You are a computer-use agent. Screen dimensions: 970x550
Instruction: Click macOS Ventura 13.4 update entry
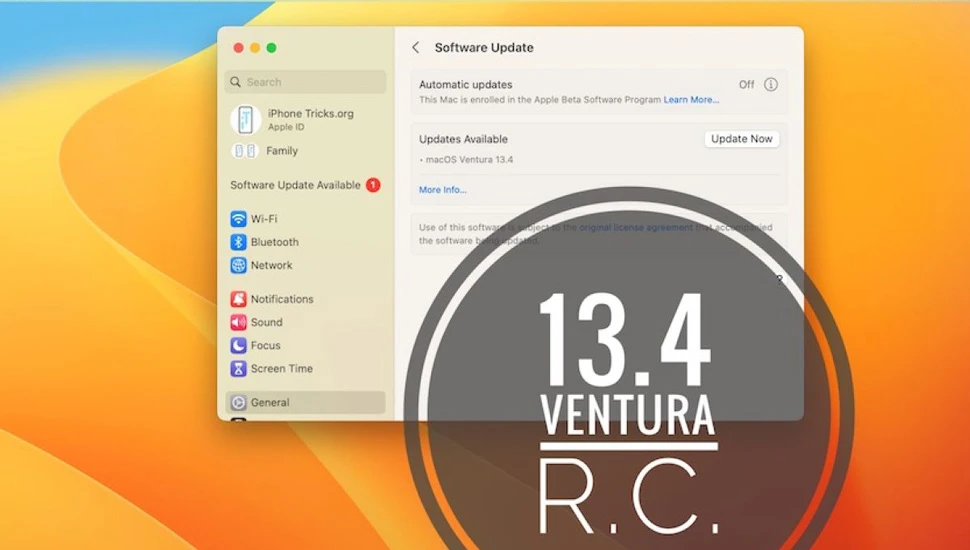(470, 160)
